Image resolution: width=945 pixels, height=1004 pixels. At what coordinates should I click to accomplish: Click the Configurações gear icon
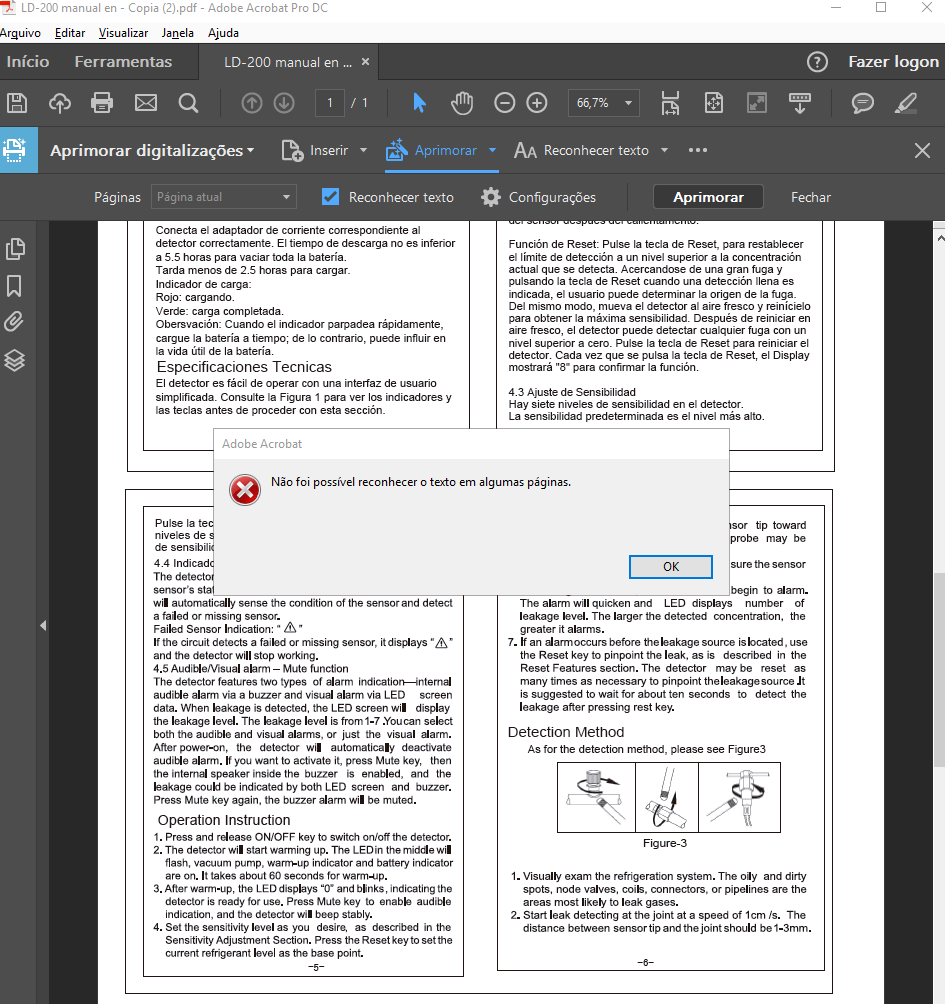coord(491,197)
